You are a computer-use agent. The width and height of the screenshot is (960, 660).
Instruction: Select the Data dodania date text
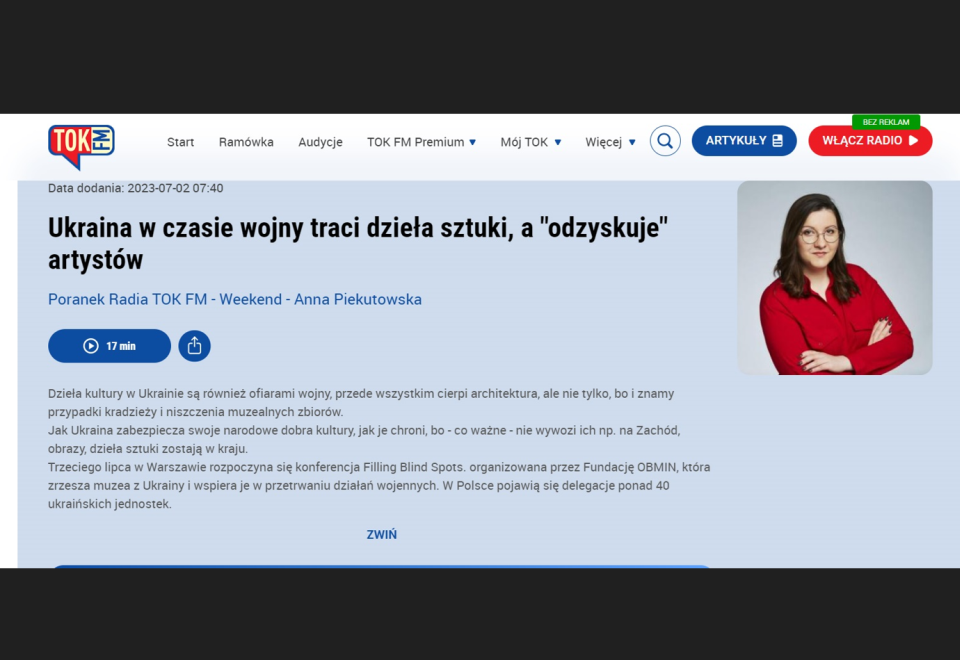135,189
